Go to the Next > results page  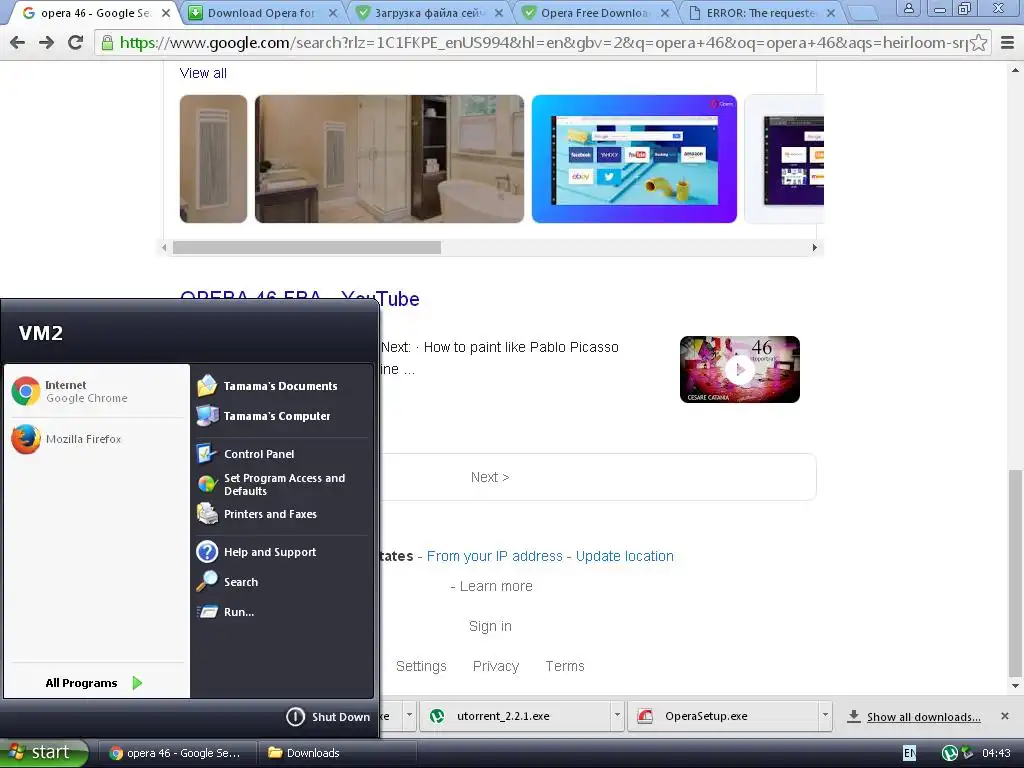coord(490,477)
